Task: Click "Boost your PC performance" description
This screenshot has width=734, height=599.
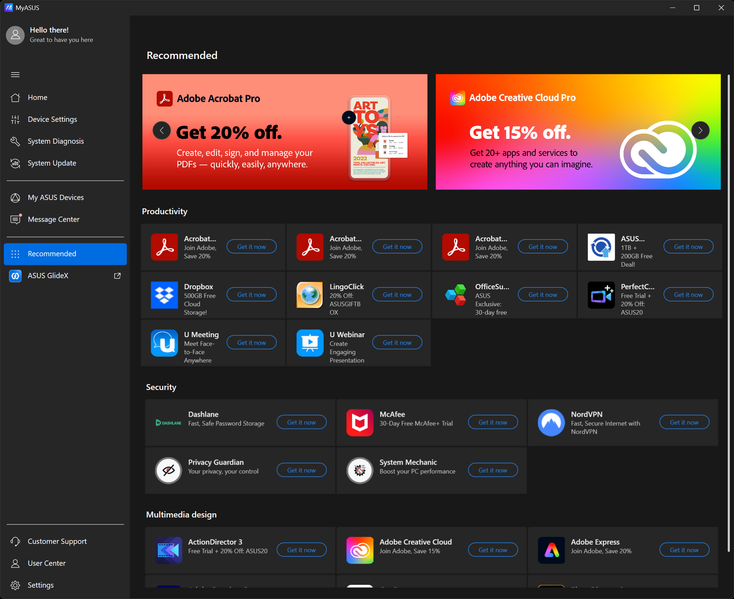Action: [417, 472]
